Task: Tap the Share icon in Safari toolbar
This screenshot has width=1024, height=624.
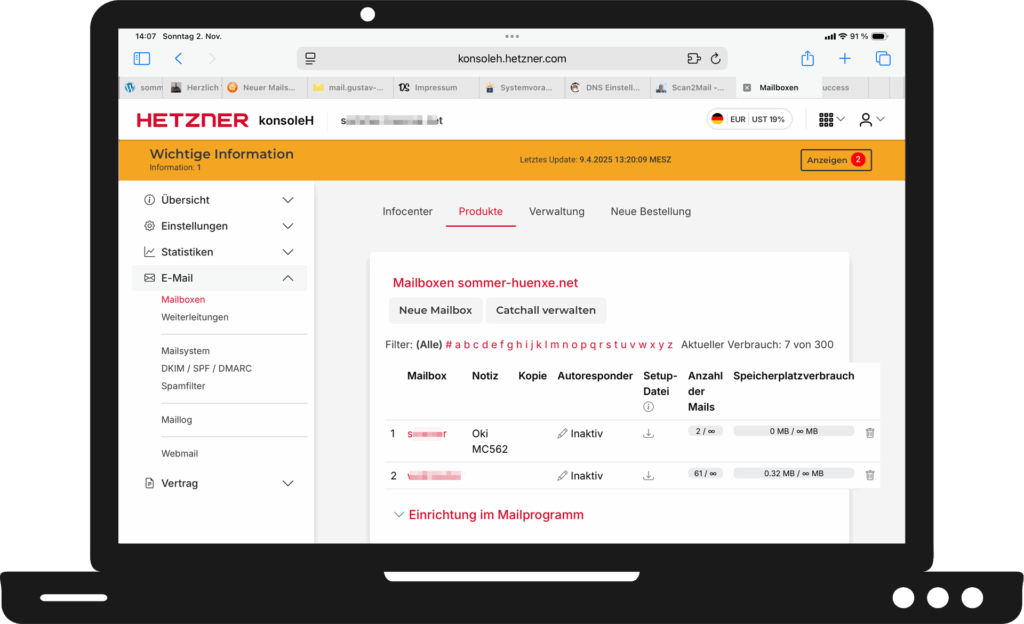Action: tap(807, 59)
